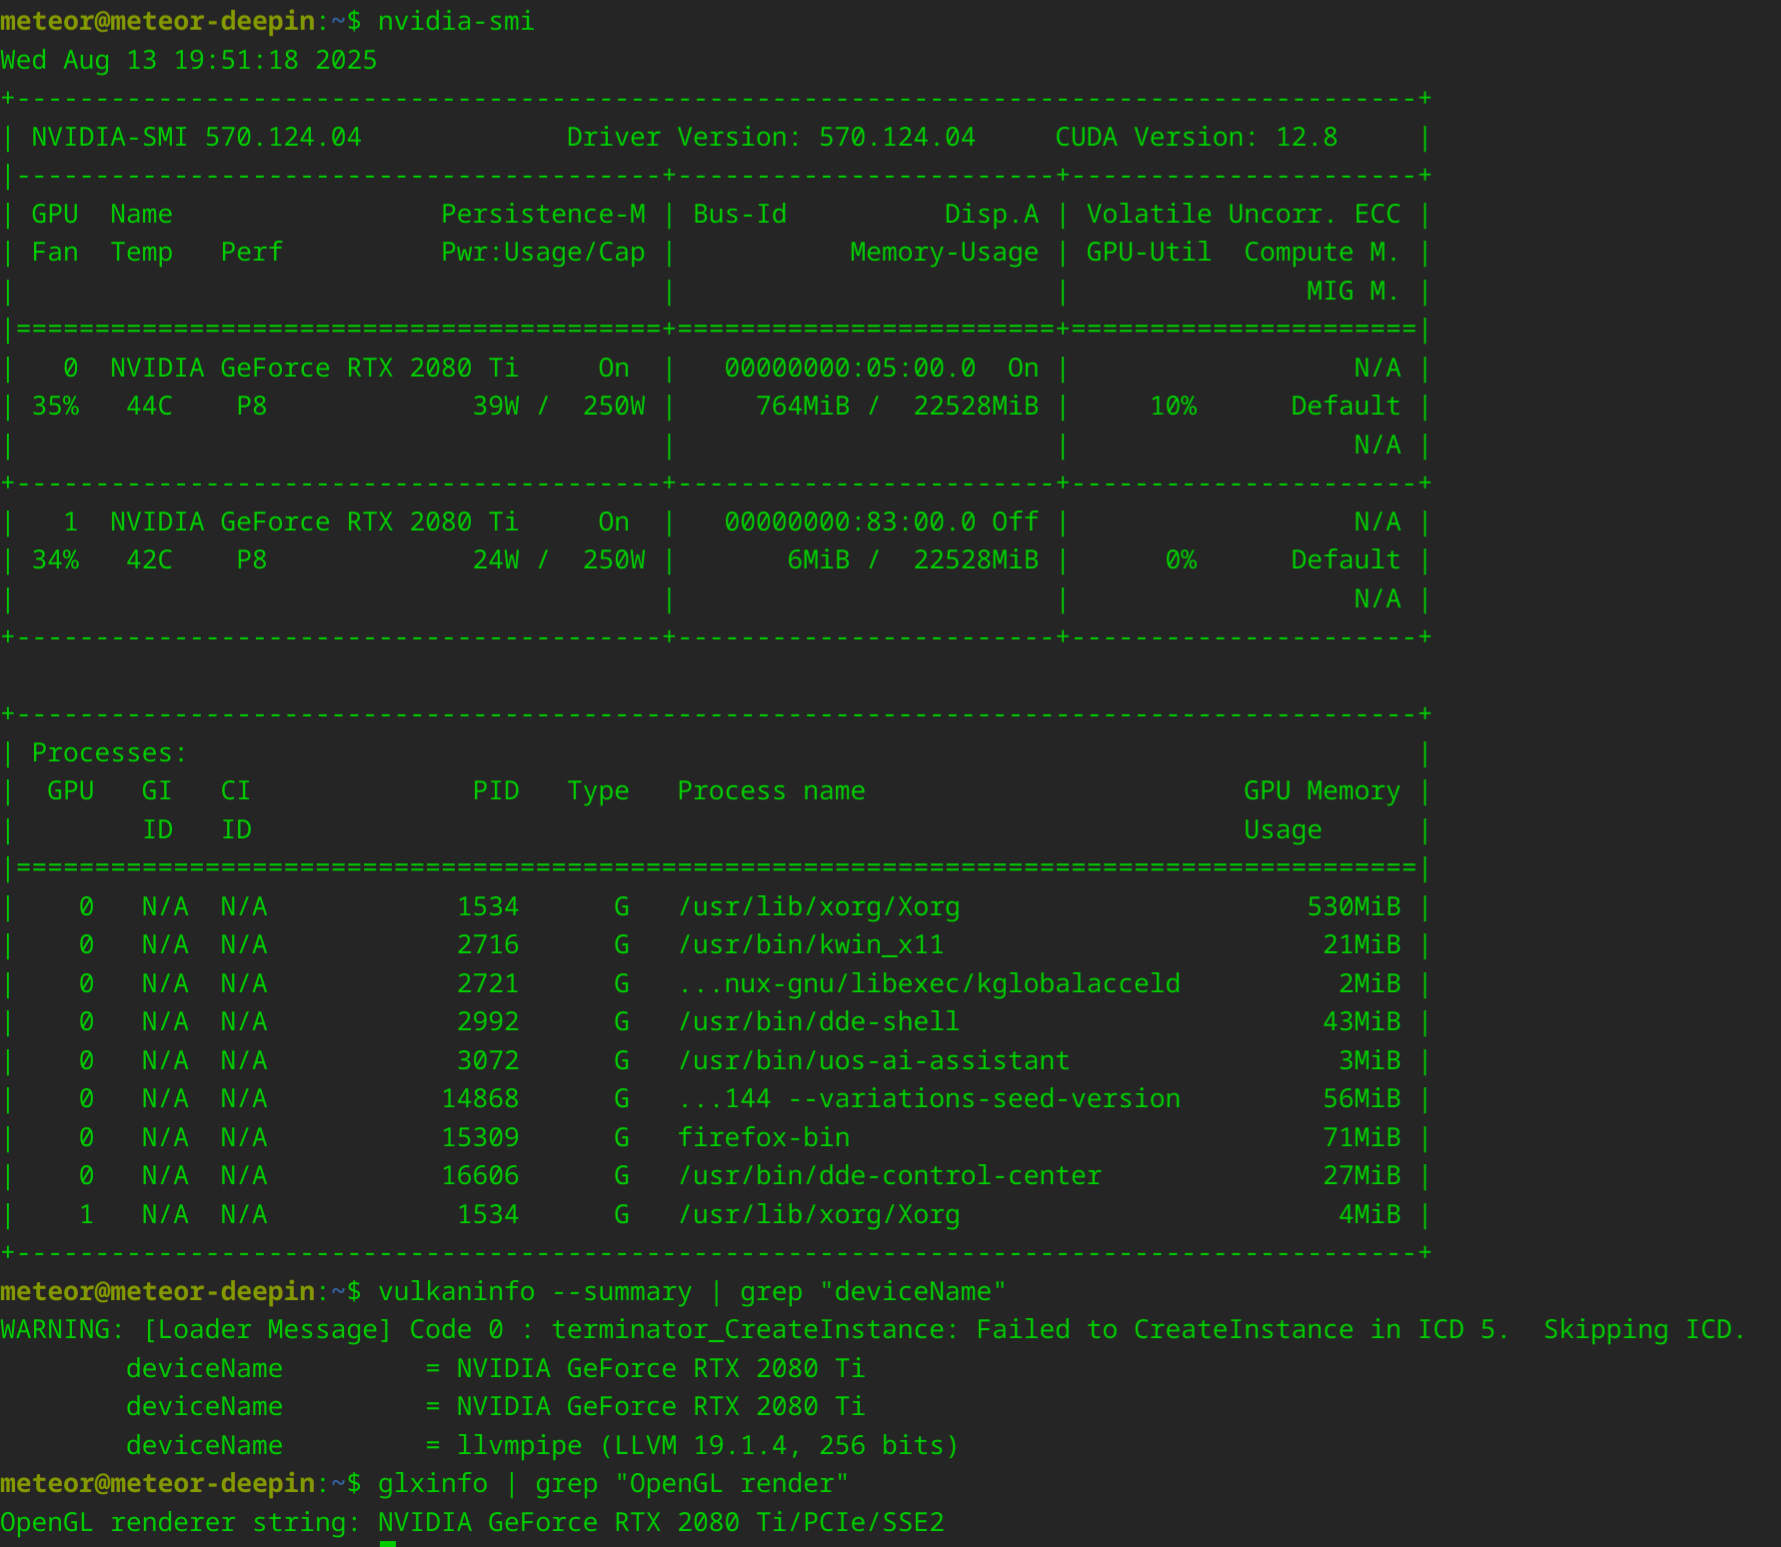Click the "530MiB" Xorg memory usage

pyautogui.click(x=1354, y=907)
